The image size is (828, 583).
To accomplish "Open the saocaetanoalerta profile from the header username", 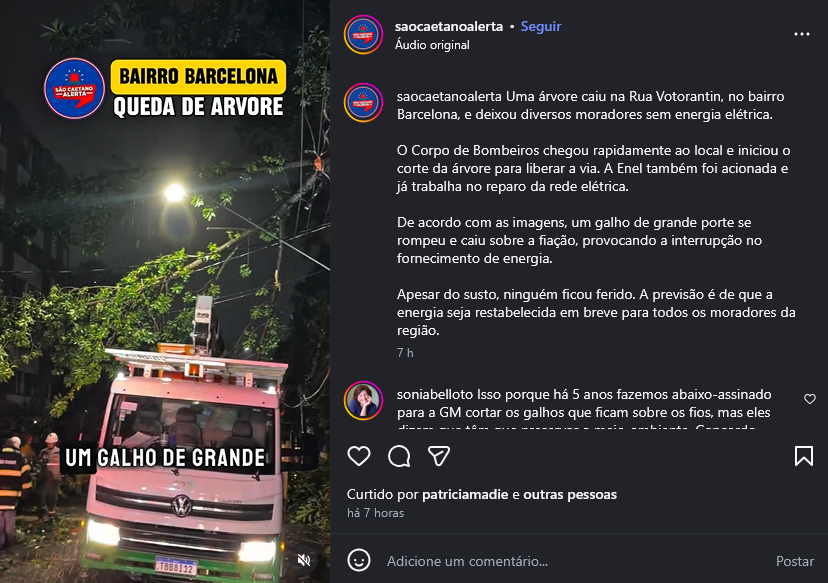I will pos(448,26).
